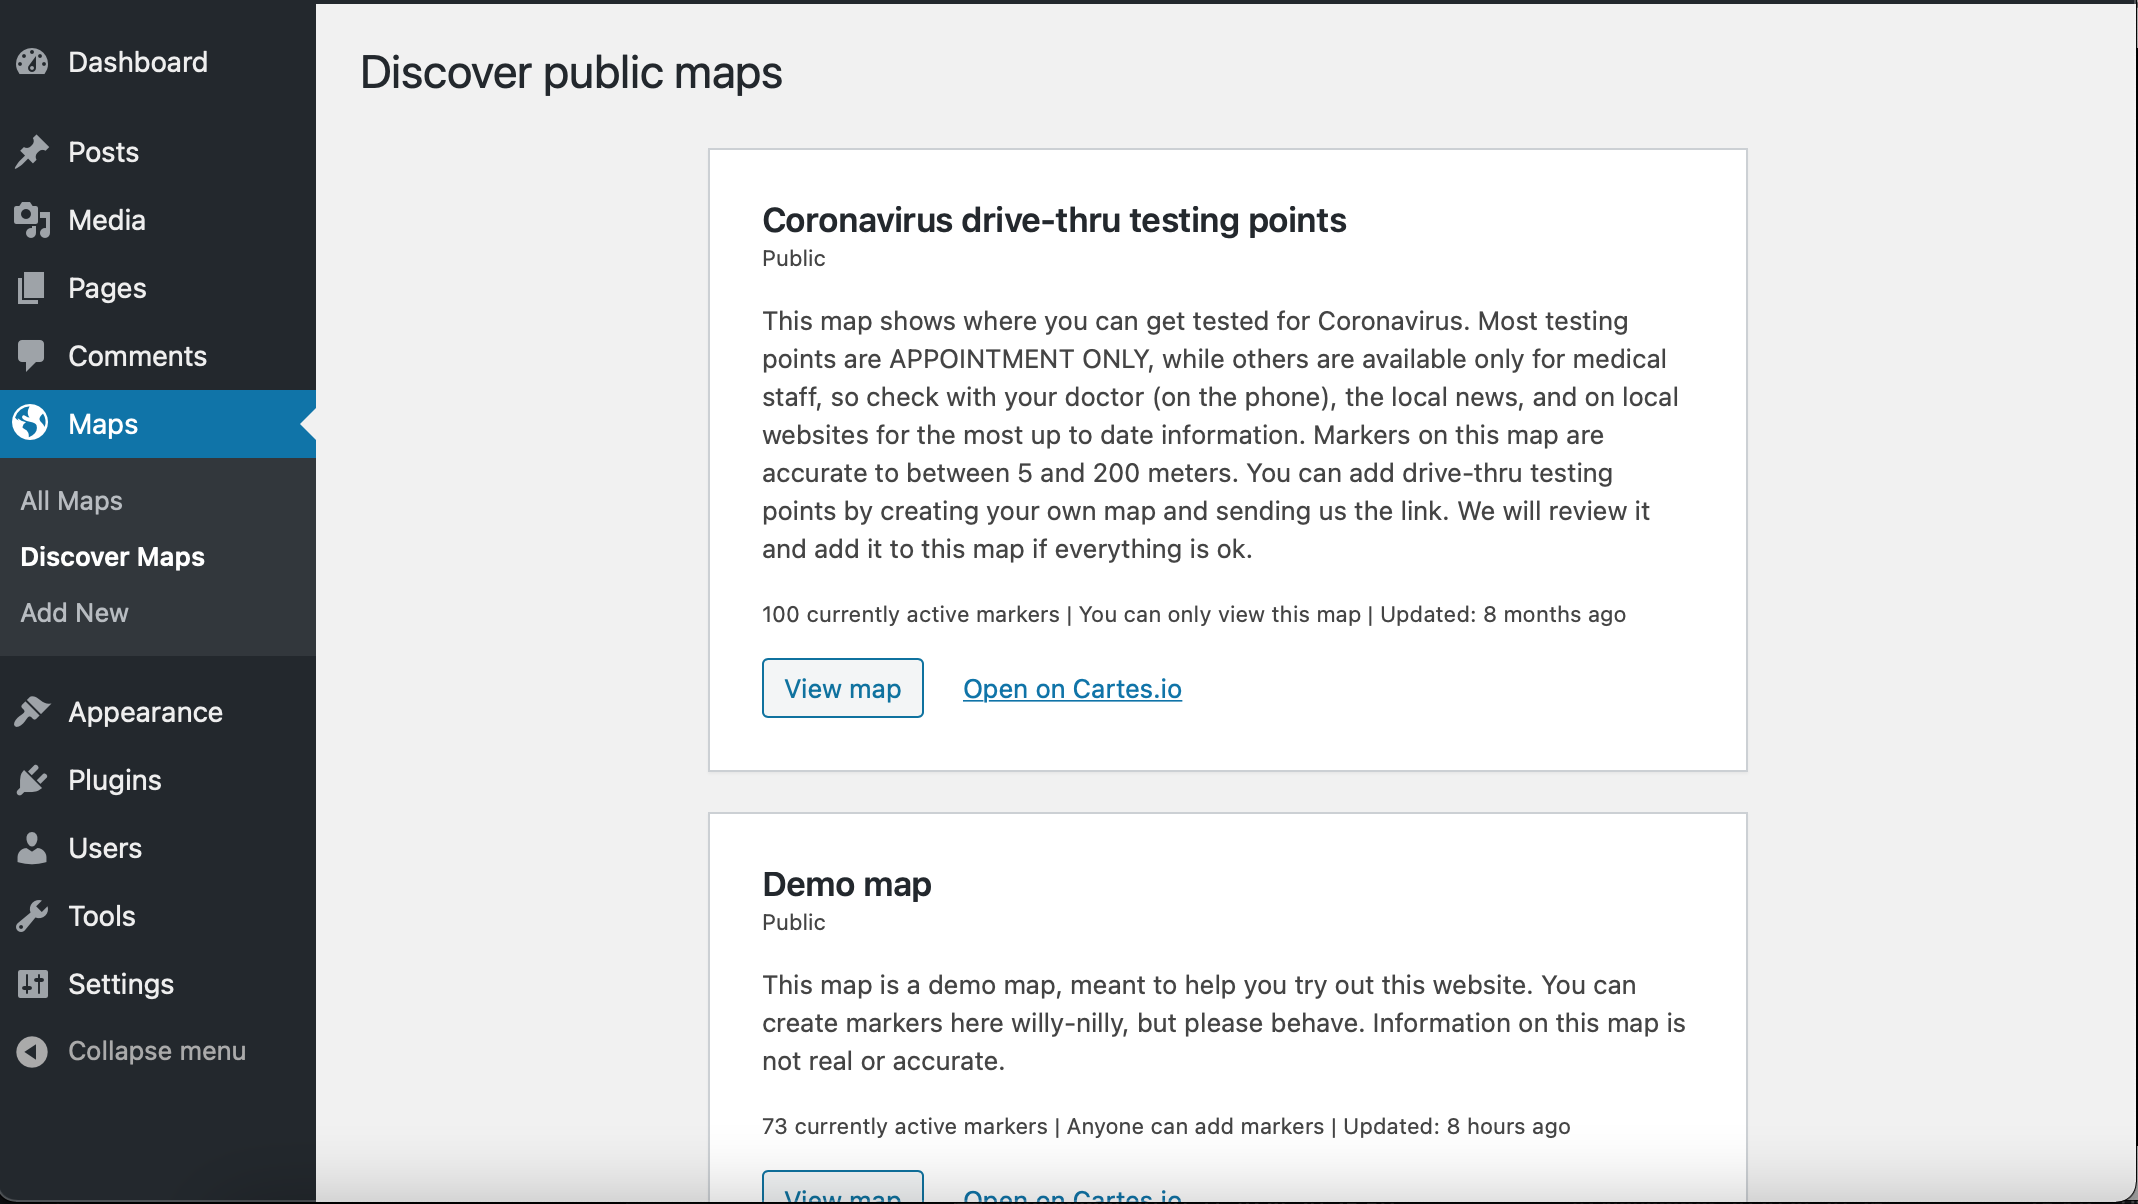The image size is (2138, 1204).
Task: Select the All Maps submenu item
Action: click(72, 501)
